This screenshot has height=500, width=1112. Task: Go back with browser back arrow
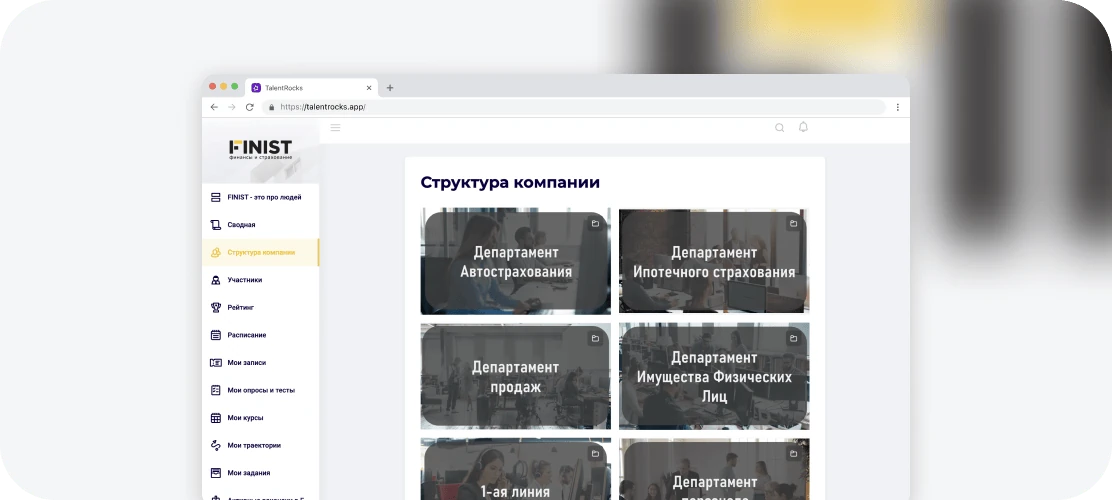(x=214, y=107)
